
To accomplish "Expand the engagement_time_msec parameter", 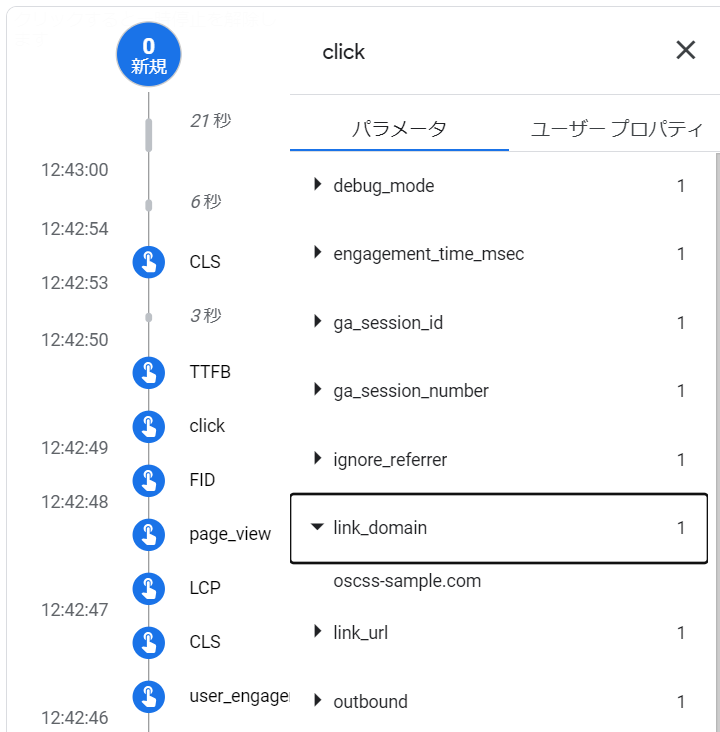I will click(318, 254).
